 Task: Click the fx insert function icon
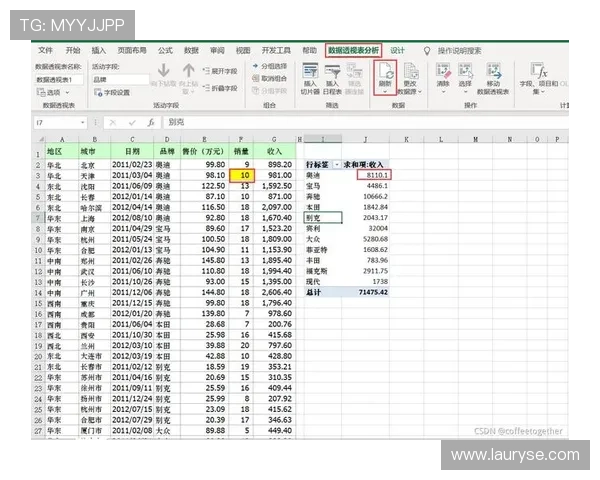coord(151,122)
